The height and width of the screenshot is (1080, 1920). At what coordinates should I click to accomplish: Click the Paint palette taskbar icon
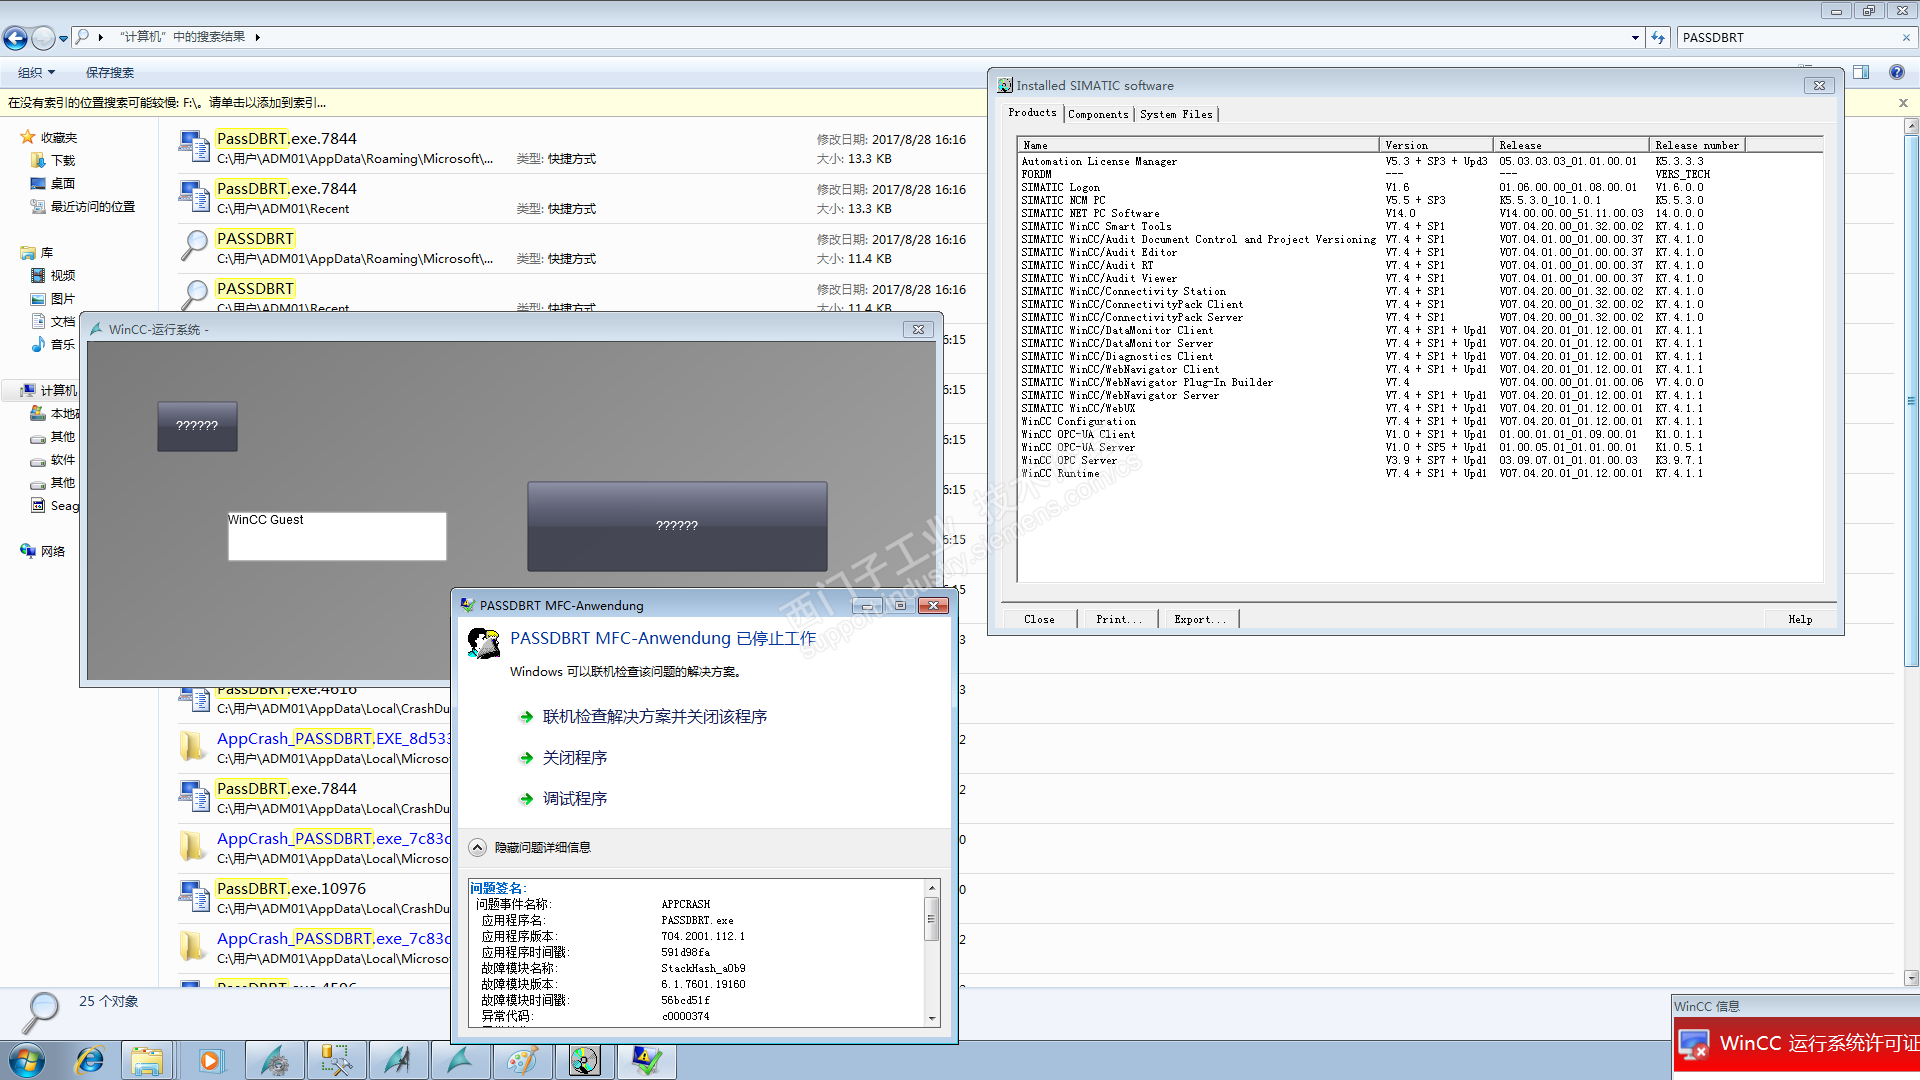pyautogui.click(x=522, y=1060)
